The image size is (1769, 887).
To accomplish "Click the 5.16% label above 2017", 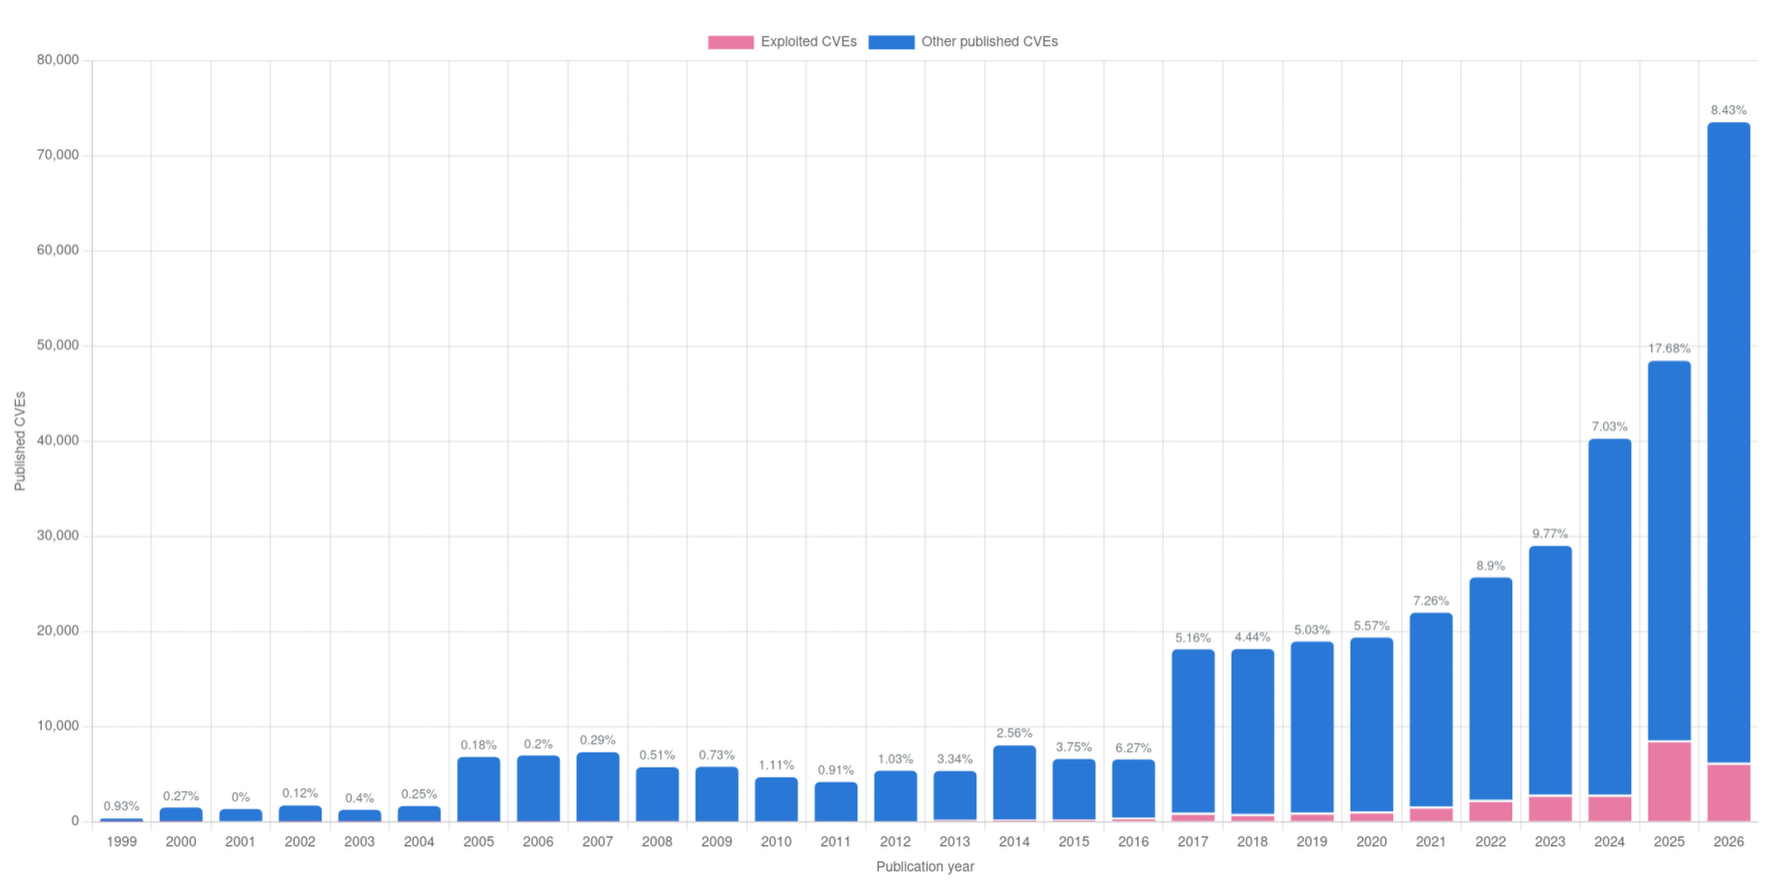I will pos(1193,638).
